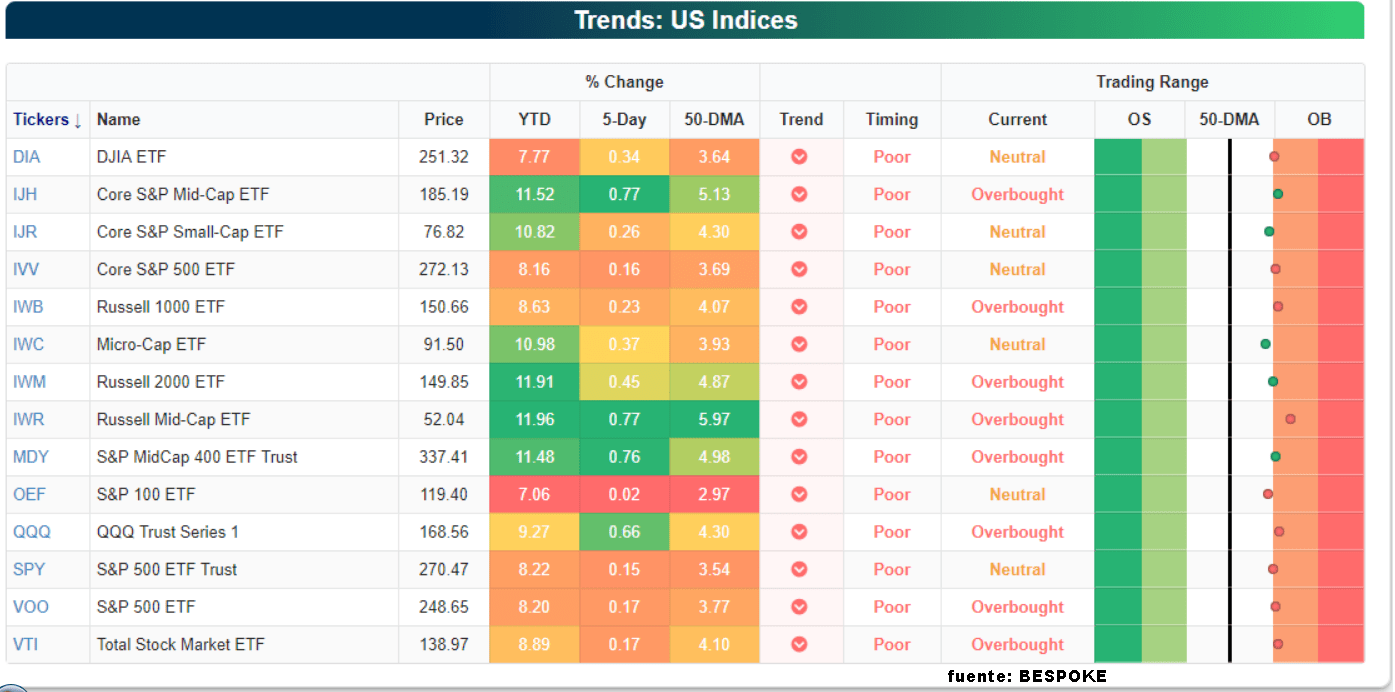Image resolution: width=1395 pixels, height=692 pixels.
Task: Sort by YTD percent change column
Action: click(534, 120)
